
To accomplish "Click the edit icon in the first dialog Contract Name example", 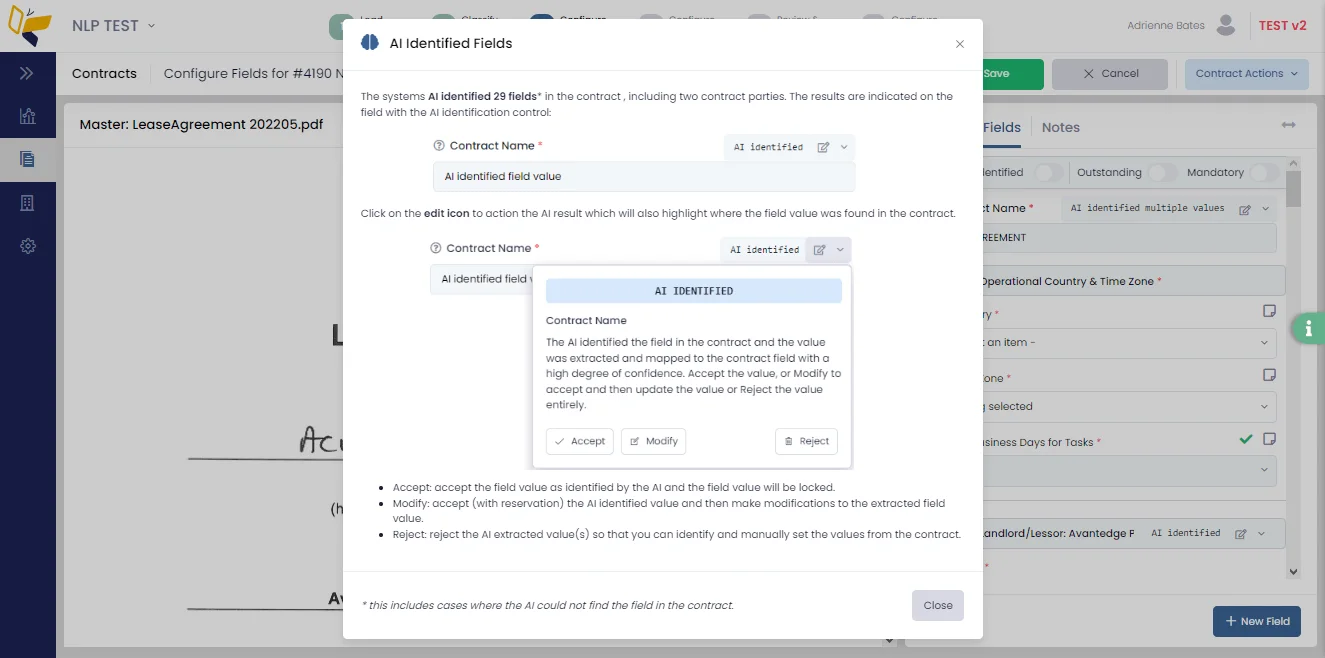I will click(x=823, y=147).
